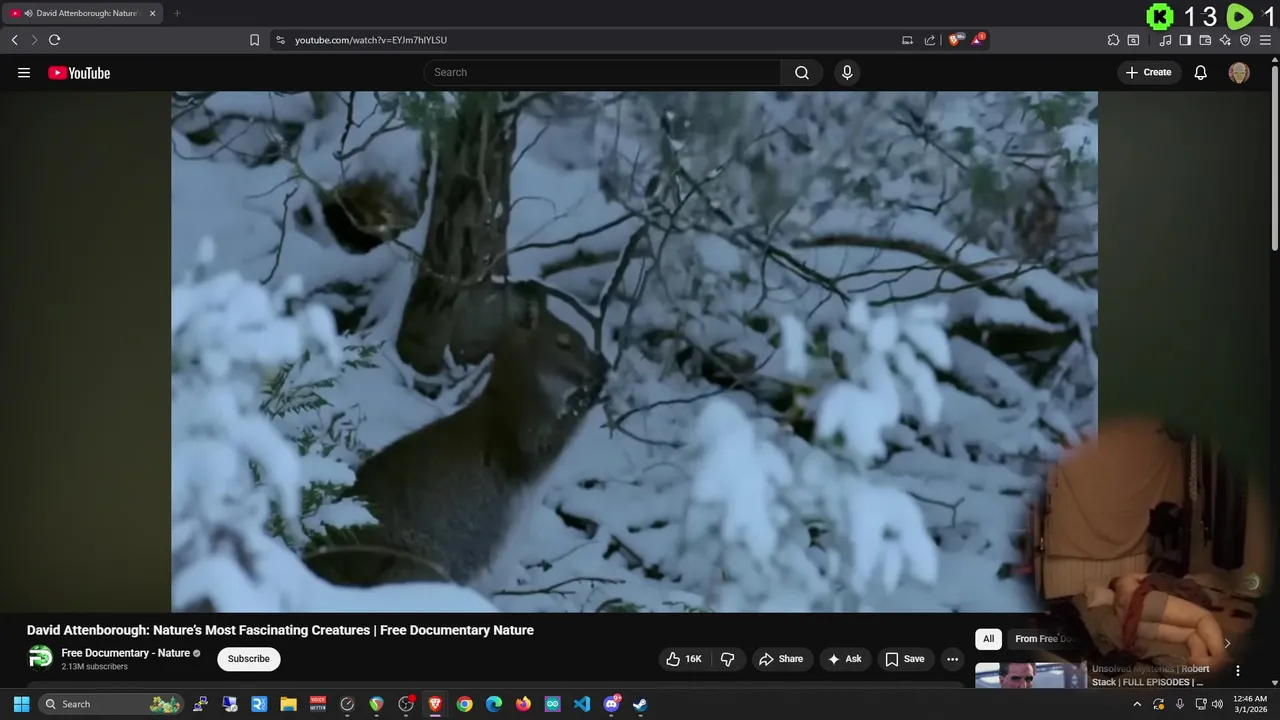The height and width of the screenshot is (720, 1280).
Task: Open Brave Rewards triangle icon
Action: (x=979, y=40)
